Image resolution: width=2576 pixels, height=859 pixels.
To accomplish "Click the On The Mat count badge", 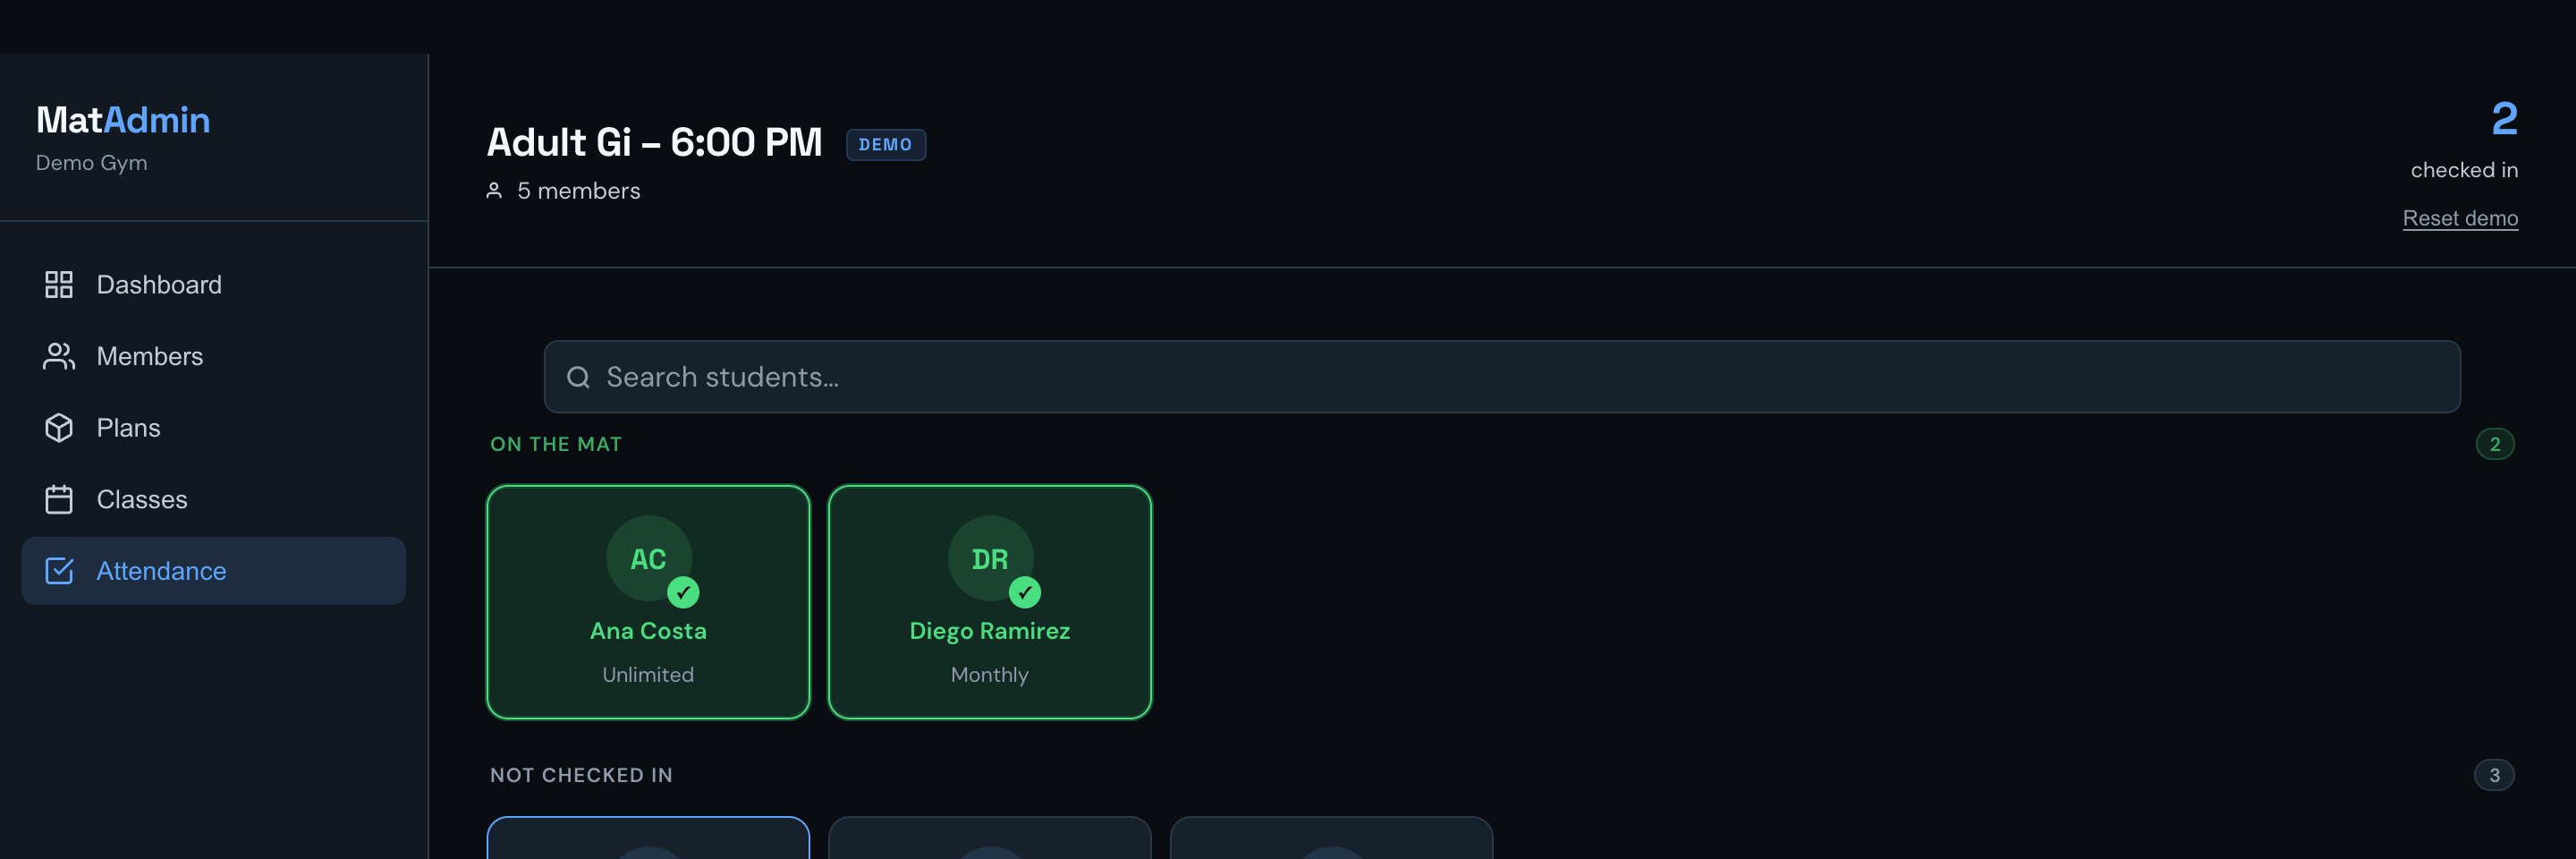I will point(2494,444).
